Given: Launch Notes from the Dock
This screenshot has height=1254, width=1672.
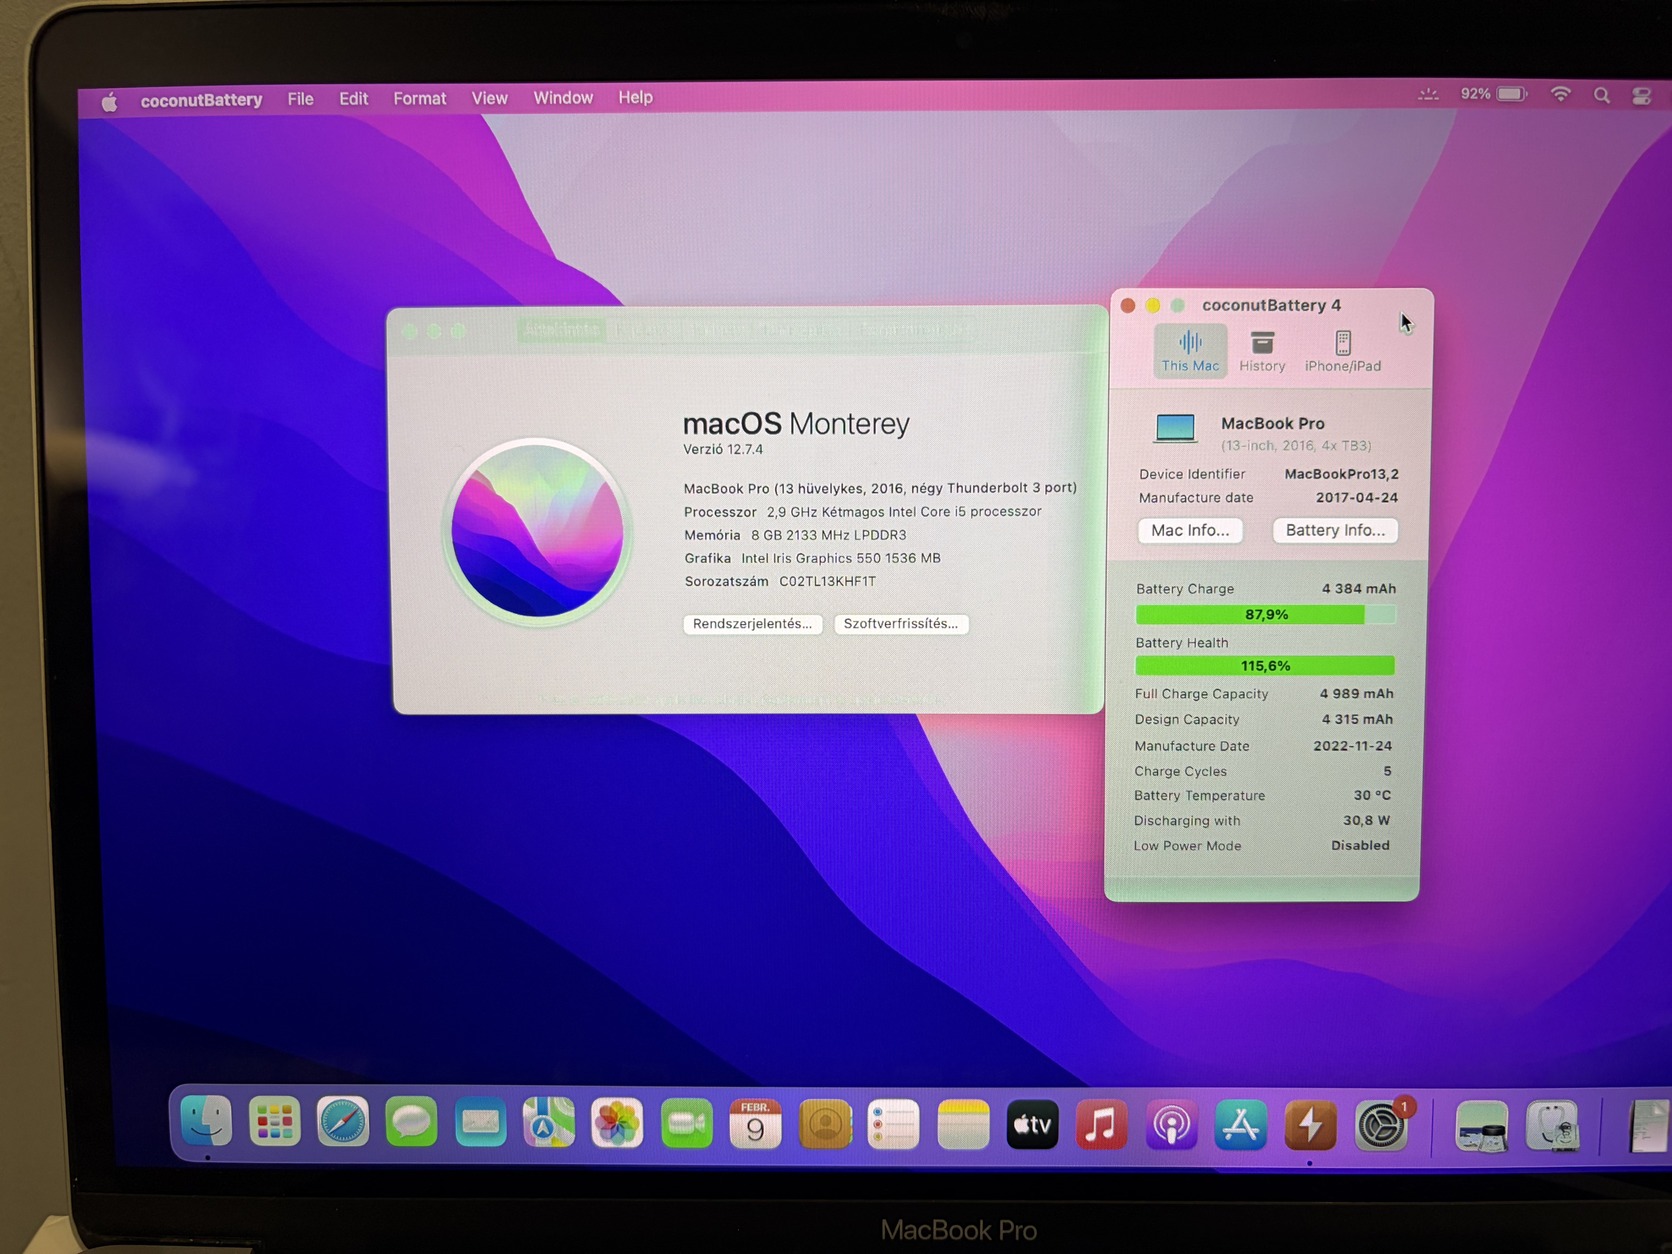Looking at the screenshot, I should (x=963, y=1125).
